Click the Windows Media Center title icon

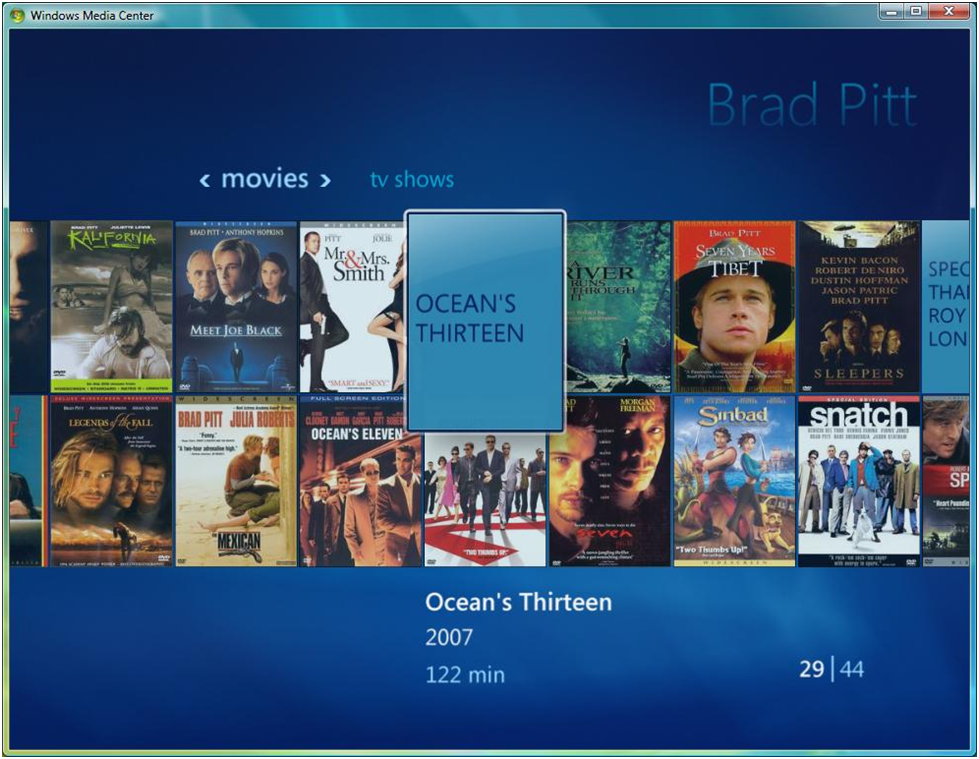click(x=17, y=15)
